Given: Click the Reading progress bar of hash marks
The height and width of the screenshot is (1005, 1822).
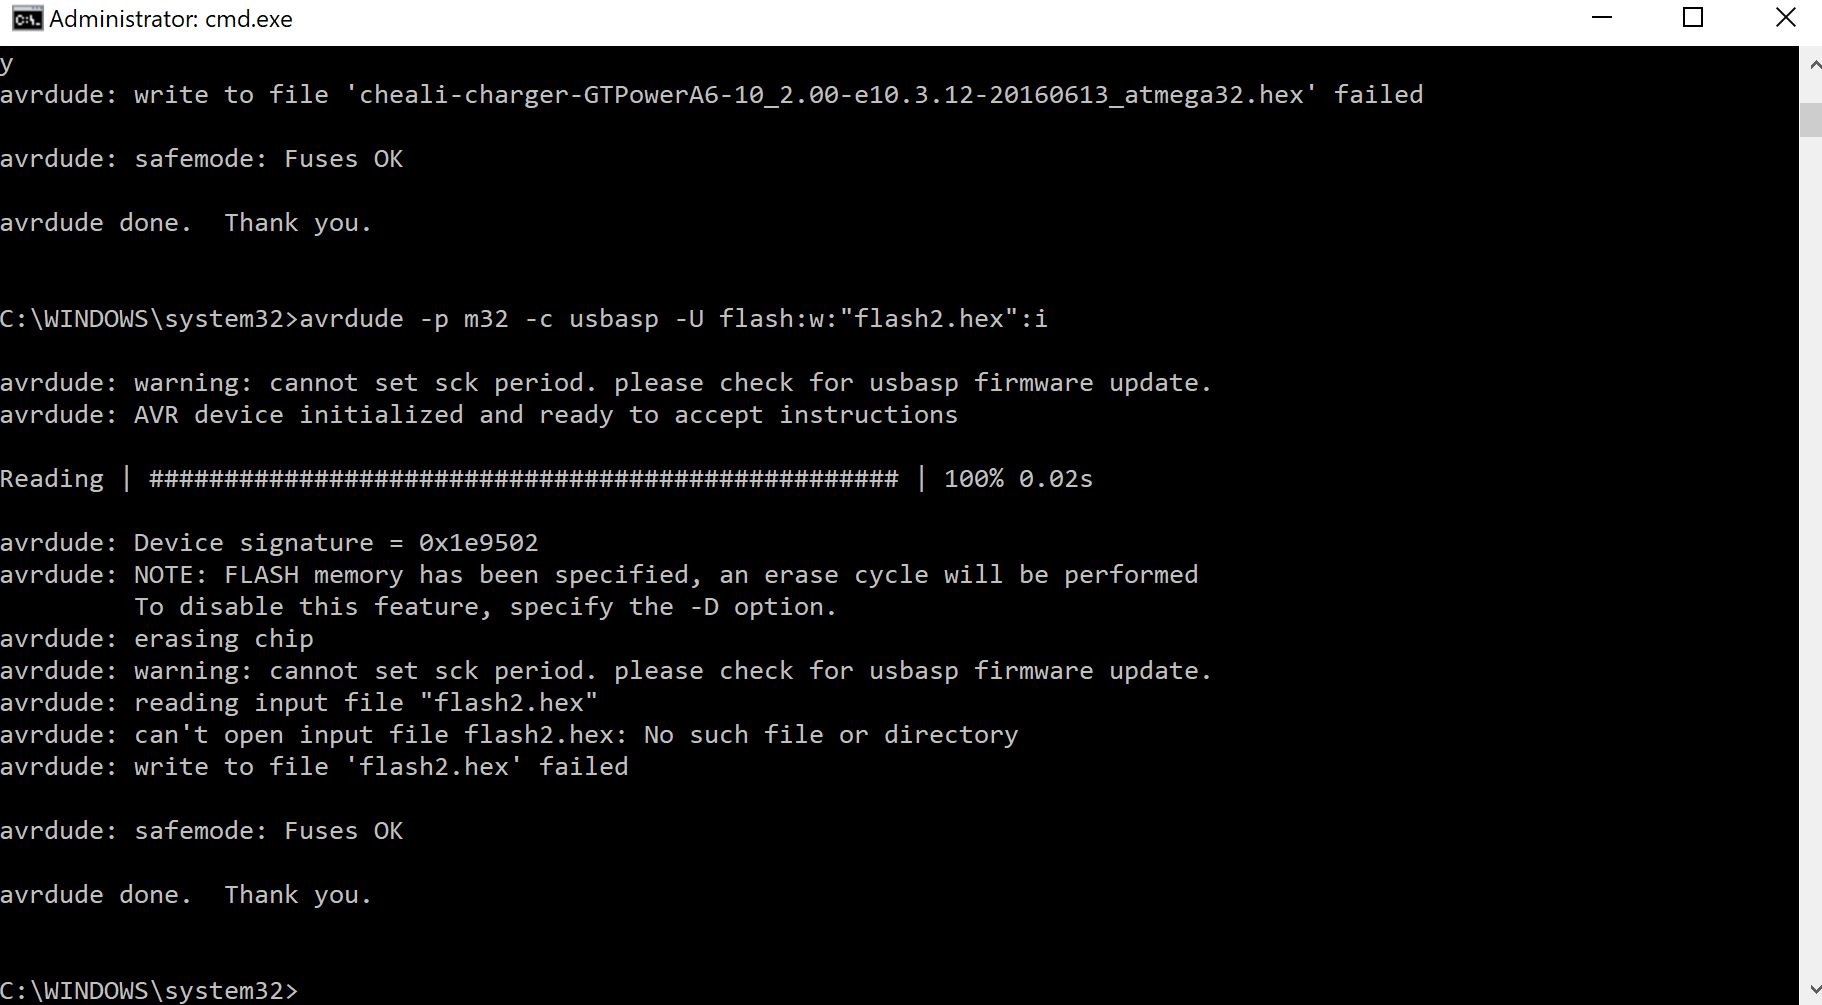Looking at the screenshot, I should (x=523, y=479).
